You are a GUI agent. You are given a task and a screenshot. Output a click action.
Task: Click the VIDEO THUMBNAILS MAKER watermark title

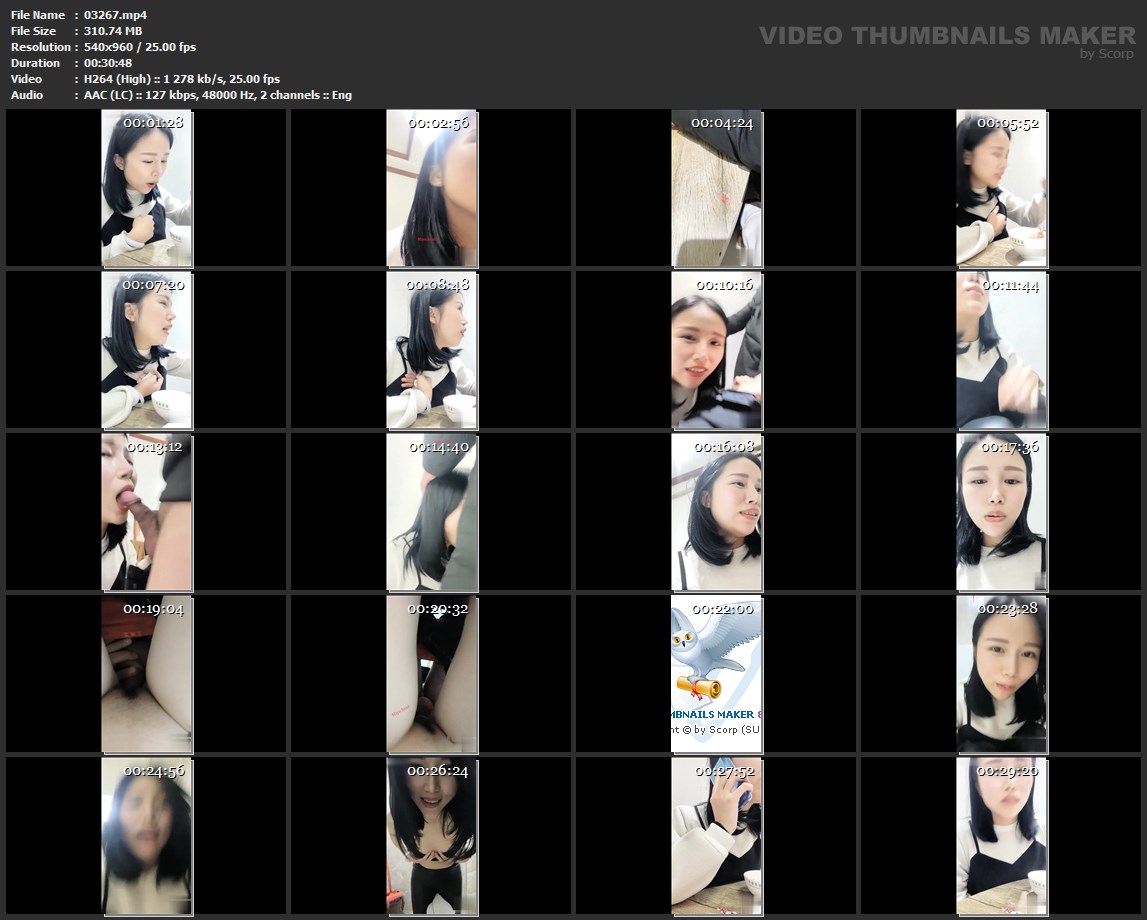click(x=946, y=36)
